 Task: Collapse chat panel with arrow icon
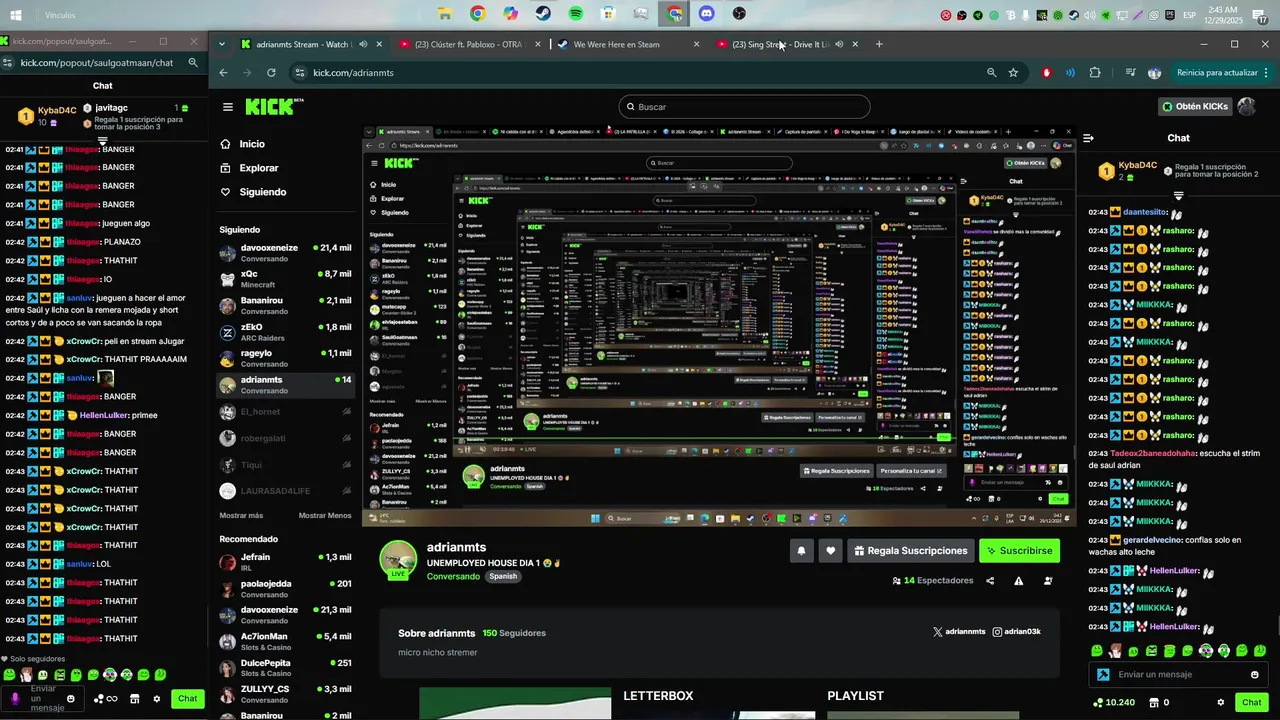pos(1089,138)
